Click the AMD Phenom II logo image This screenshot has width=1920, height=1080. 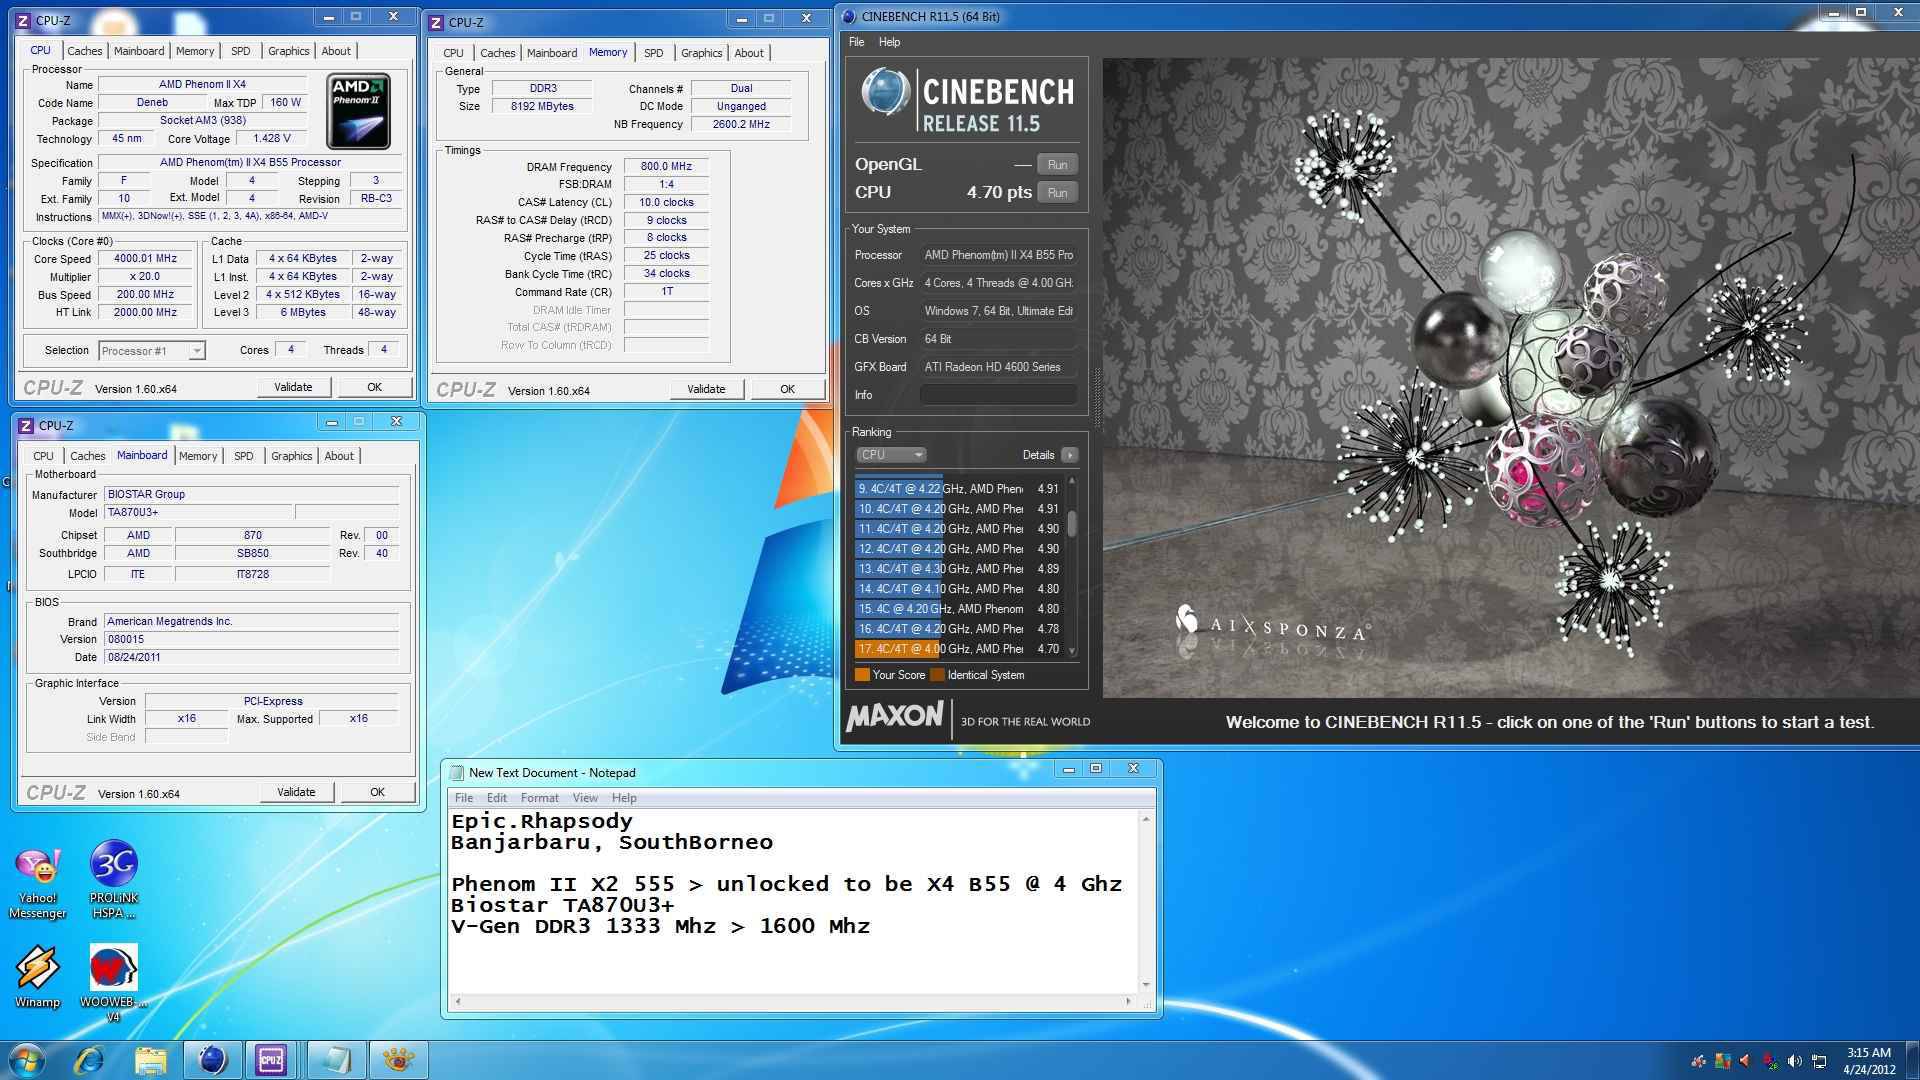click(x=359, y=110)
